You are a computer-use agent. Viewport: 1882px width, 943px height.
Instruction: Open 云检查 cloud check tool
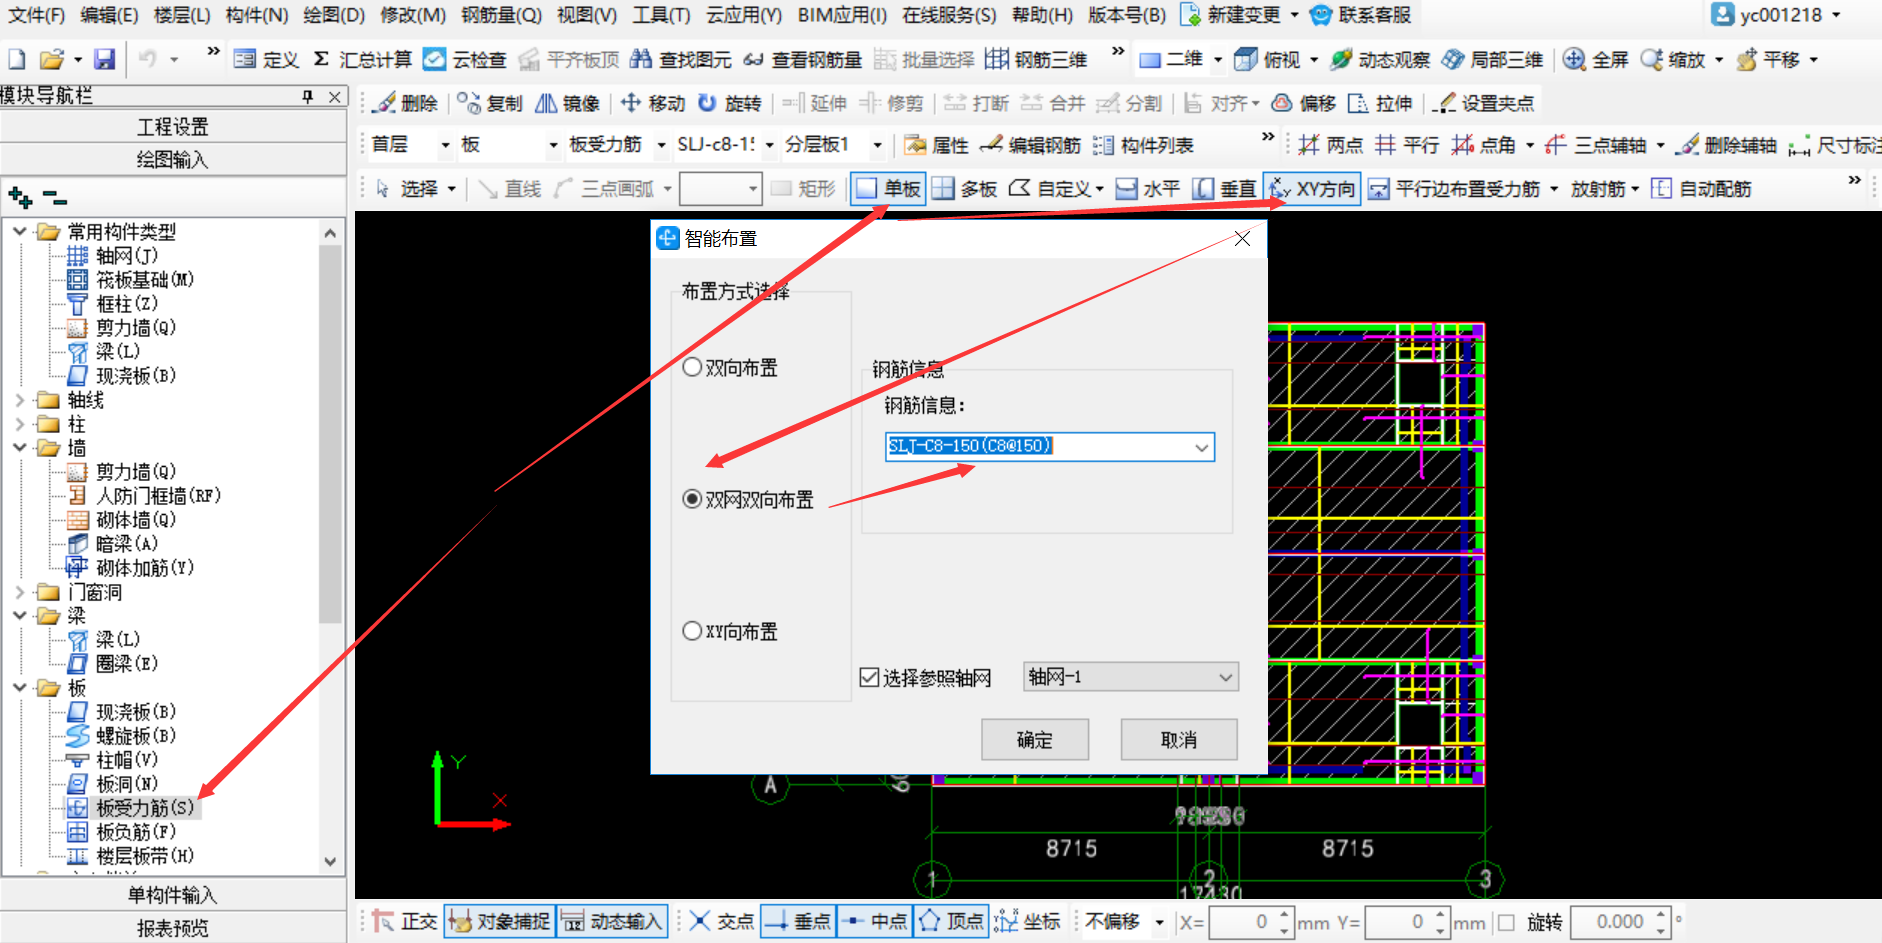465,59
